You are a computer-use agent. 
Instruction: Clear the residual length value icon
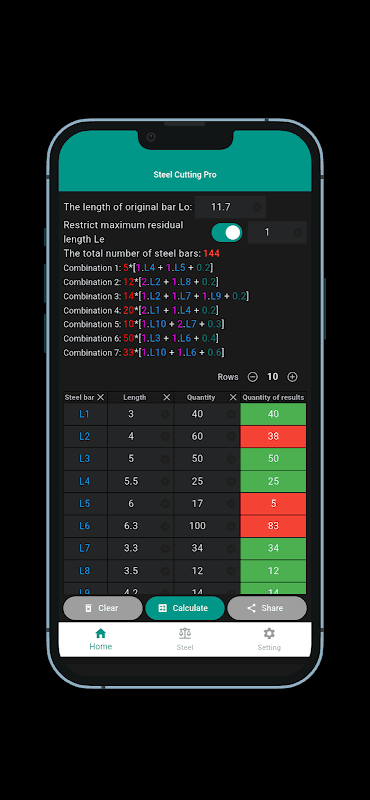[298, 233]
